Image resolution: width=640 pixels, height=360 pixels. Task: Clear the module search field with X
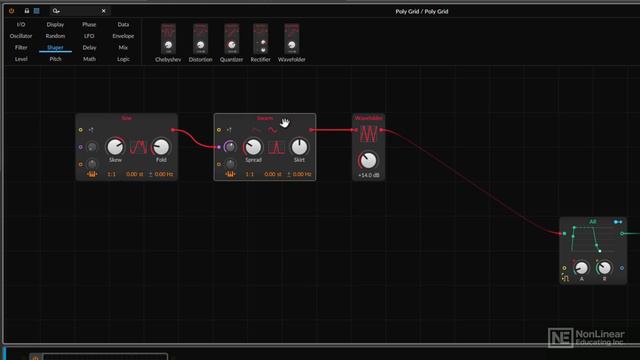tap(104, 11)
